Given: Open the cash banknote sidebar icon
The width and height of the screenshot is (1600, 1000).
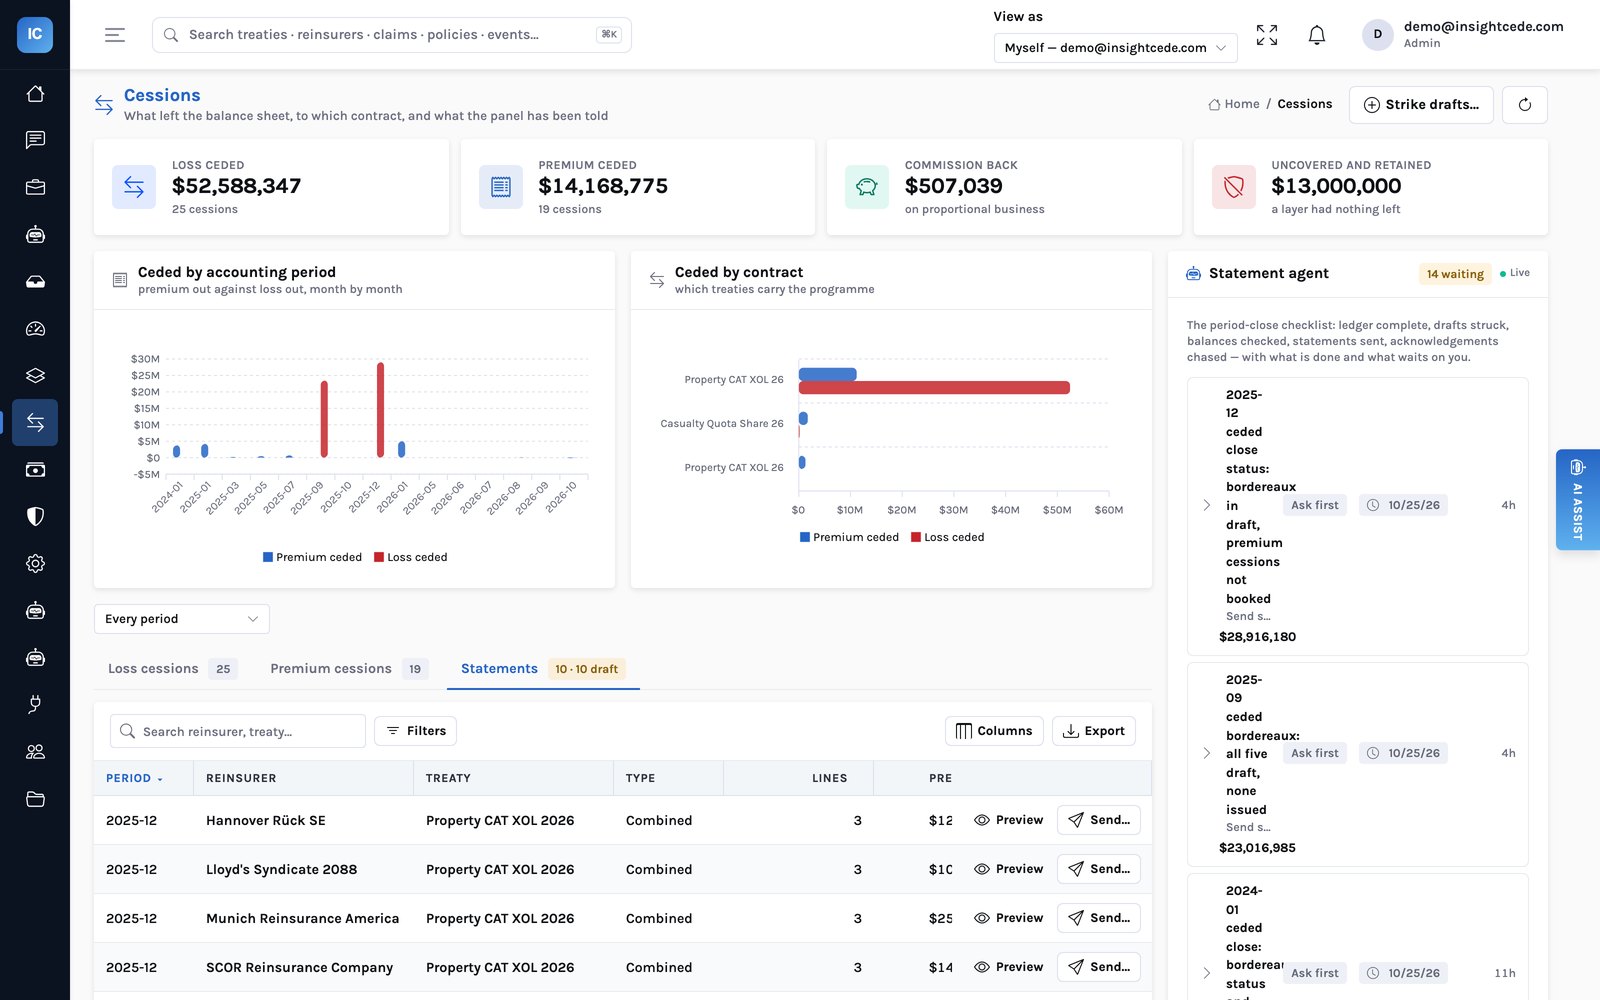Looking at the screenshot, I should (x=35, y=469).
